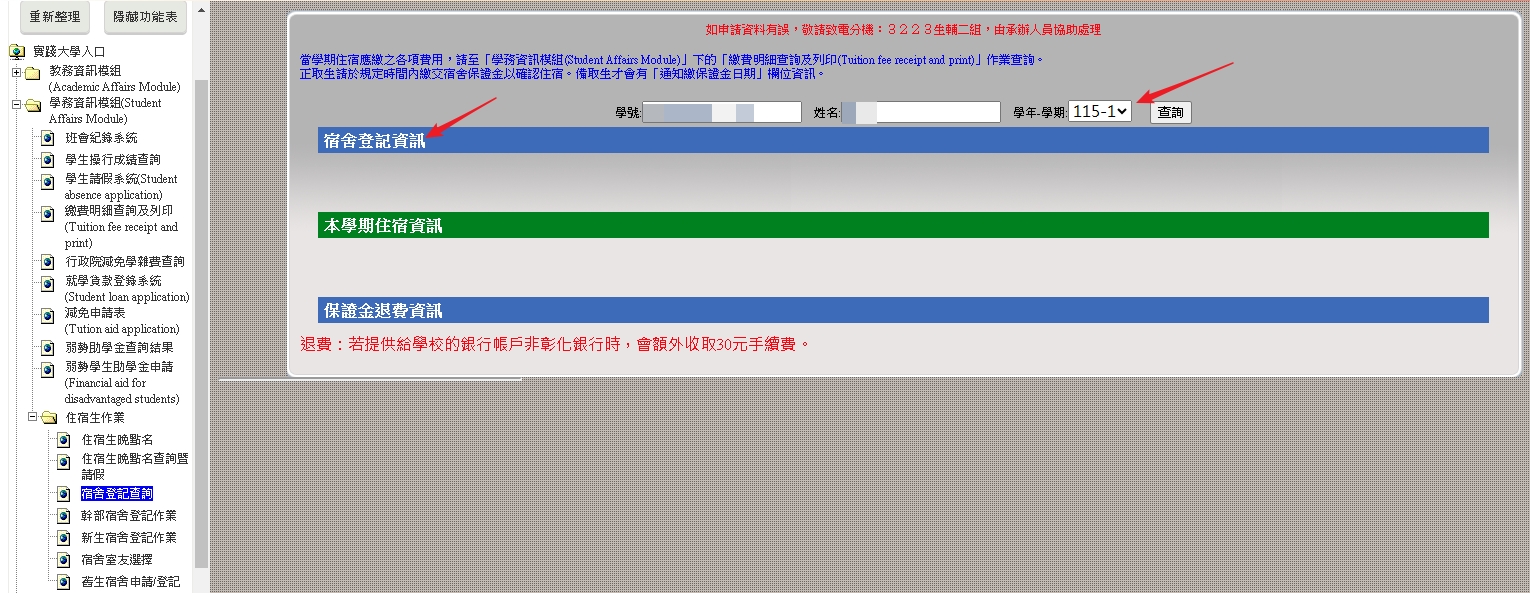Click the sidebar scroll up arrow

click(x=201, y=11)
